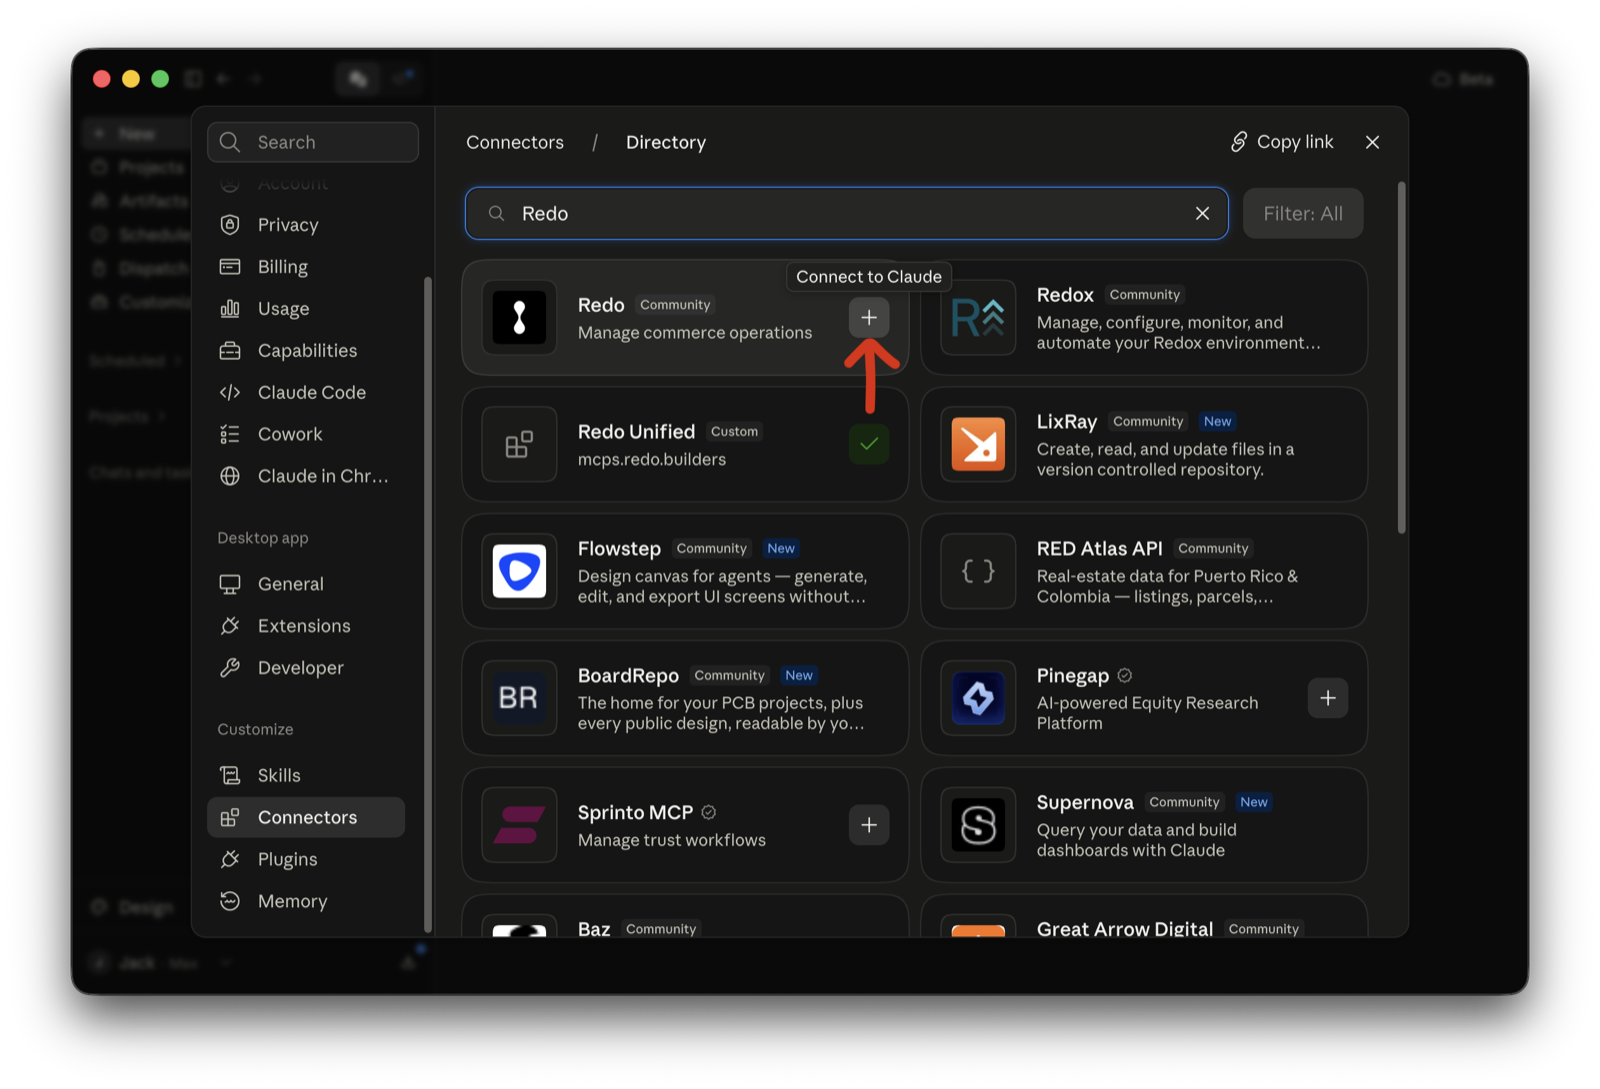
Task: Open Usage via the bar chart icon
Action: click(x=230, y=309)
